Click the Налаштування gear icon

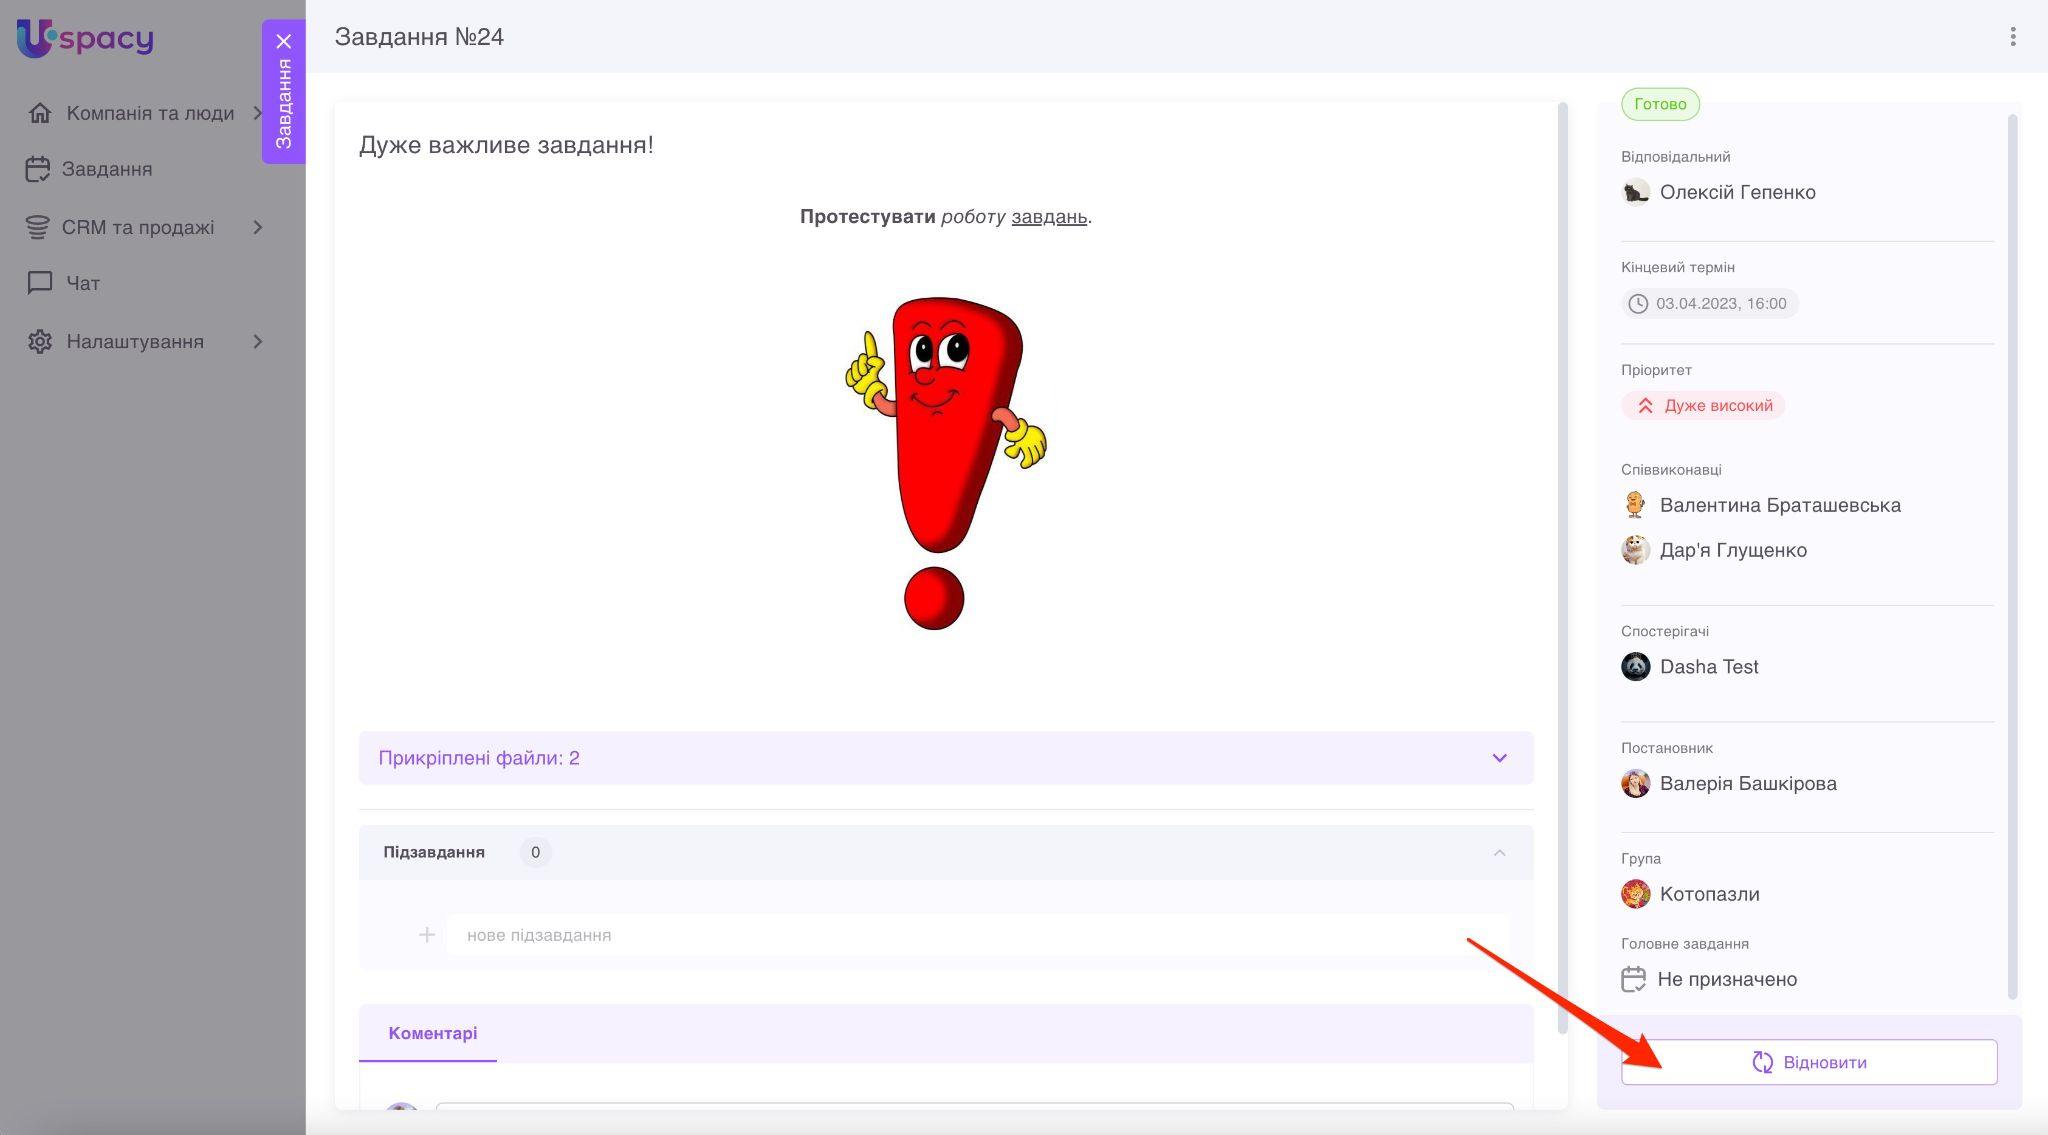point(40,341)
